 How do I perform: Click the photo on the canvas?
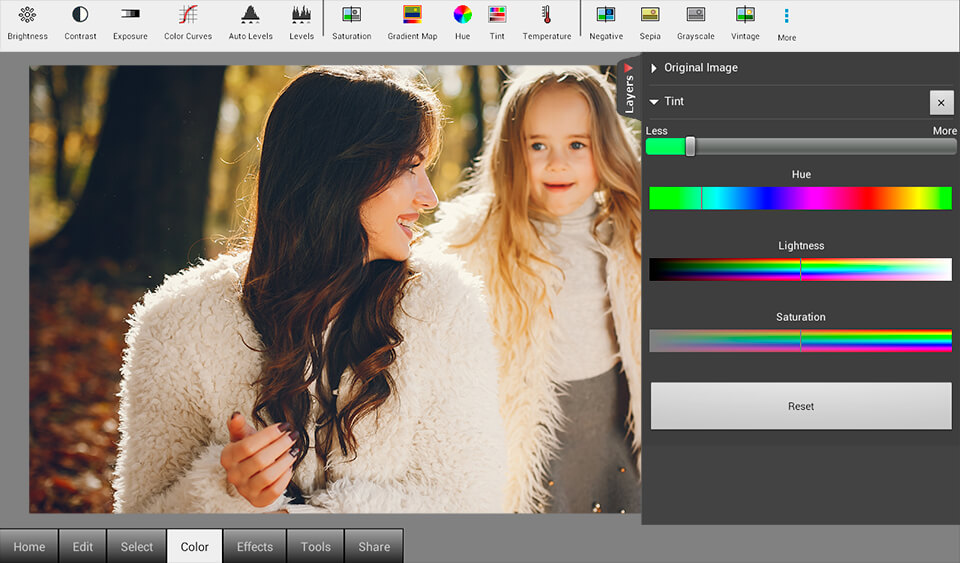click(x=335, y=289)
